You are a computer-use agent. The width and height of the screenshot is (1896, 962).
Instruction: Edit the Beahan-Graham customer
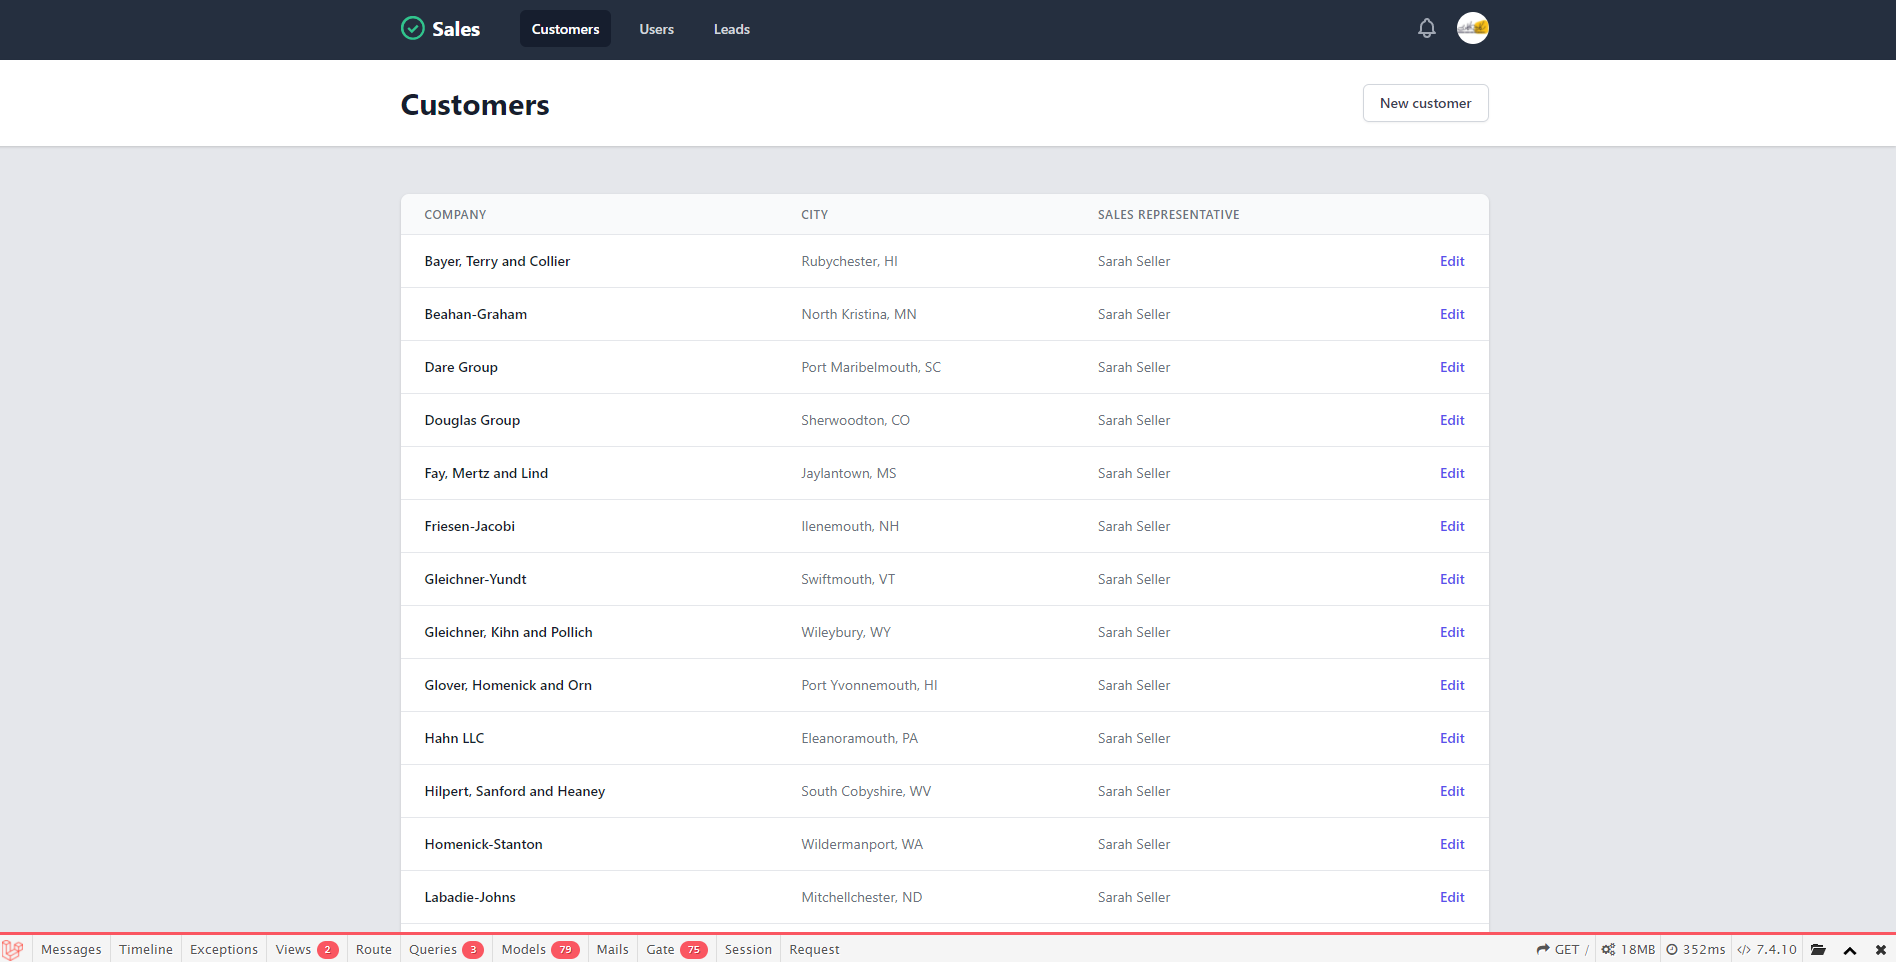[x=1452, y=314]
